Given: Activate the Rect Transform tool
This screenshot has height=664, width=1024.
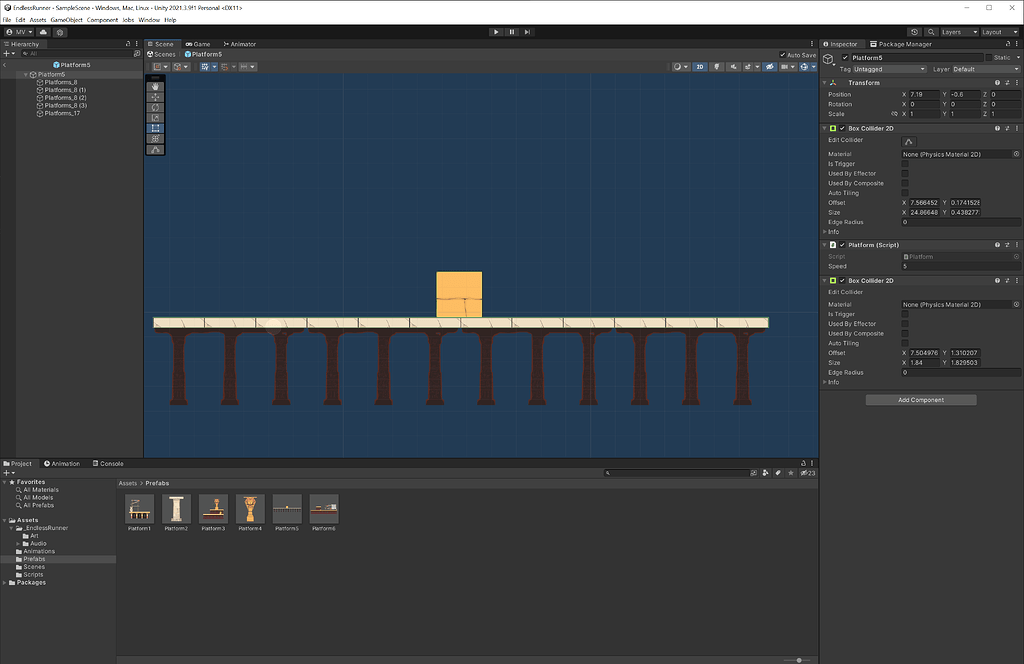Looking at the screenshot, I should tap(155, 127).
